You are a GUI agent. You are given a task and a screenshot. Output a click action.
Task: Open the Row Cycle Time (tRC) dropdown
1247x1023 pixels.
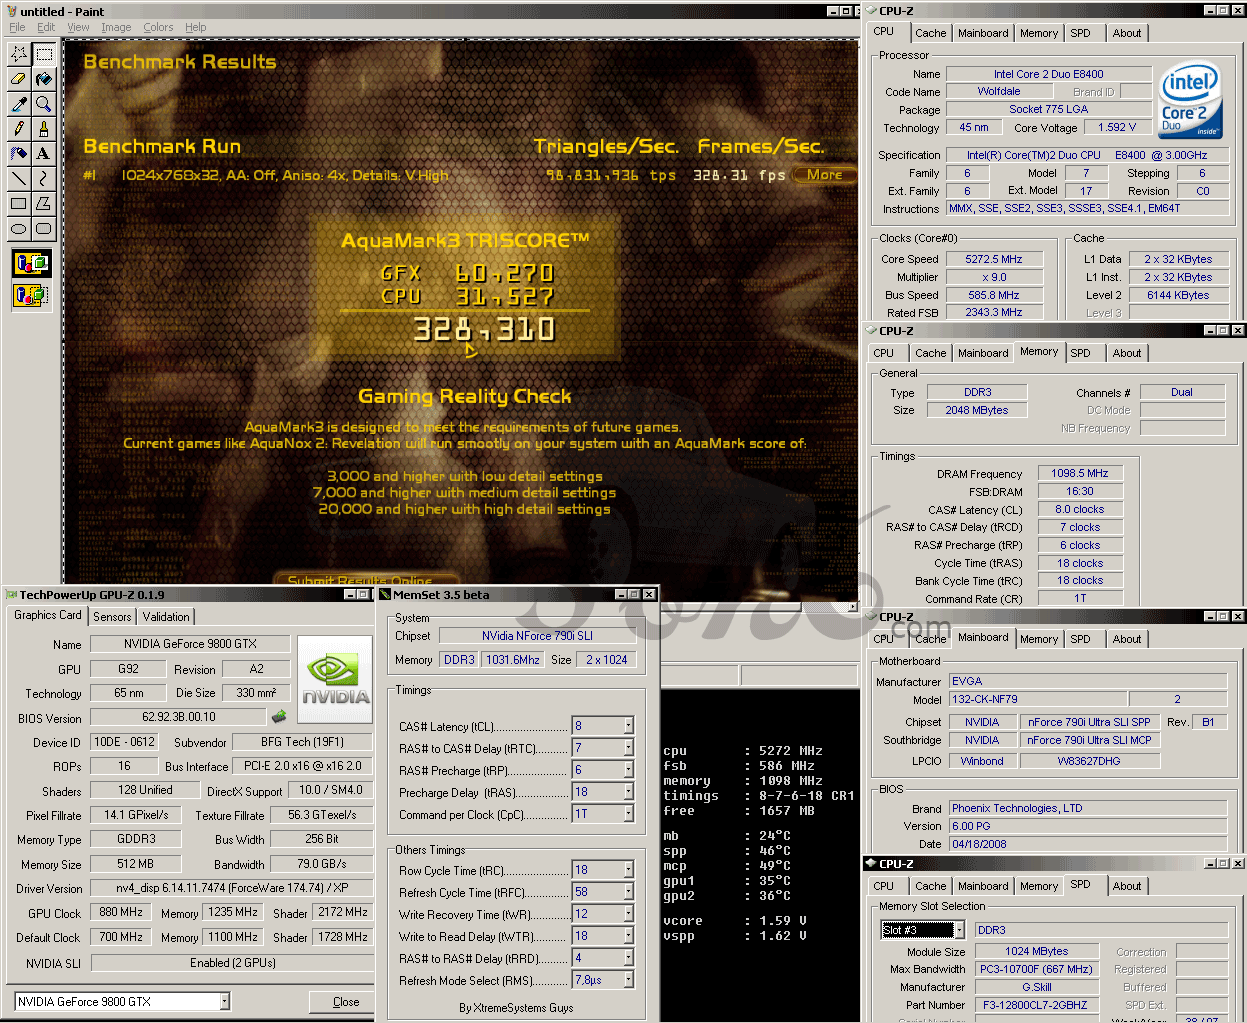tap(628, 870)
